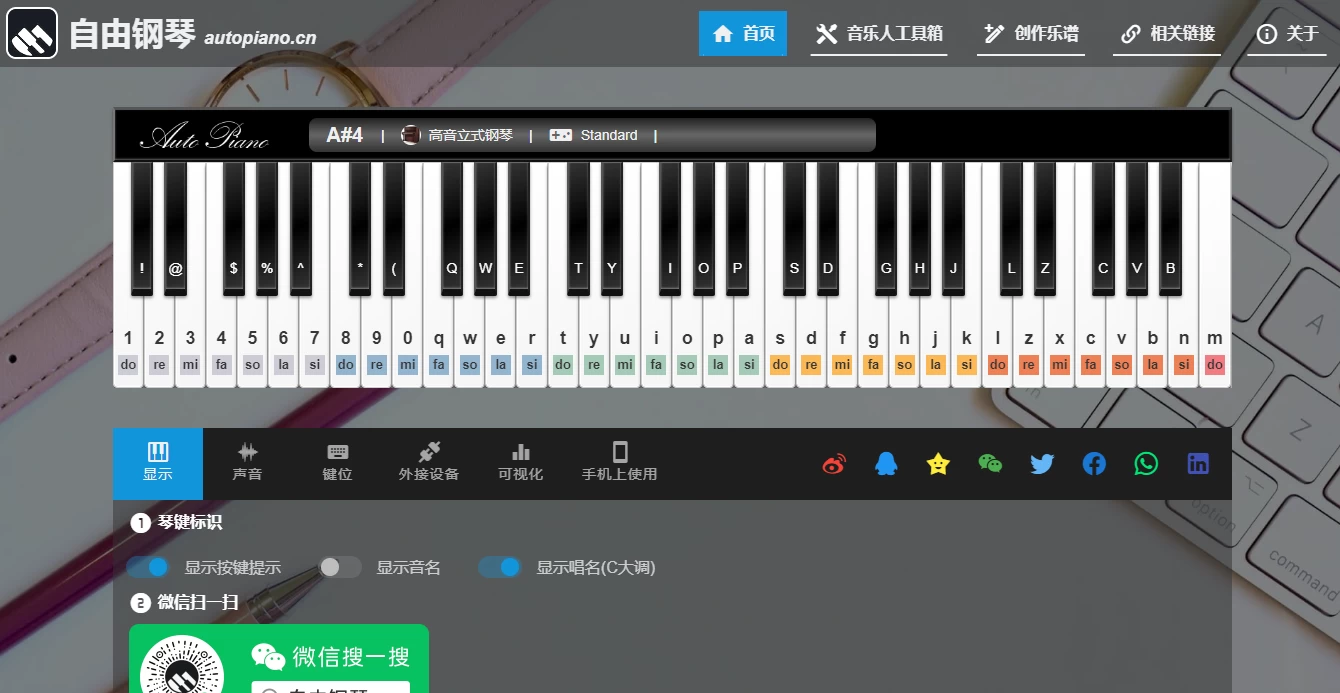Turn off 显示唱名(C大调) toggle
Viewport: 1340px width, 693px height.
coord(500,567)
